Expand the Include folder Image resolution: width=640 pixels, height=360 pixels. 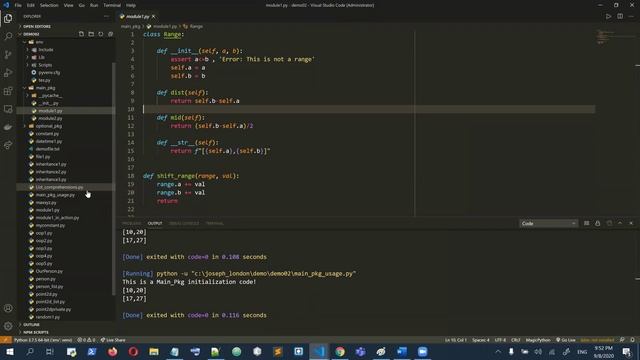coord(46,50)
